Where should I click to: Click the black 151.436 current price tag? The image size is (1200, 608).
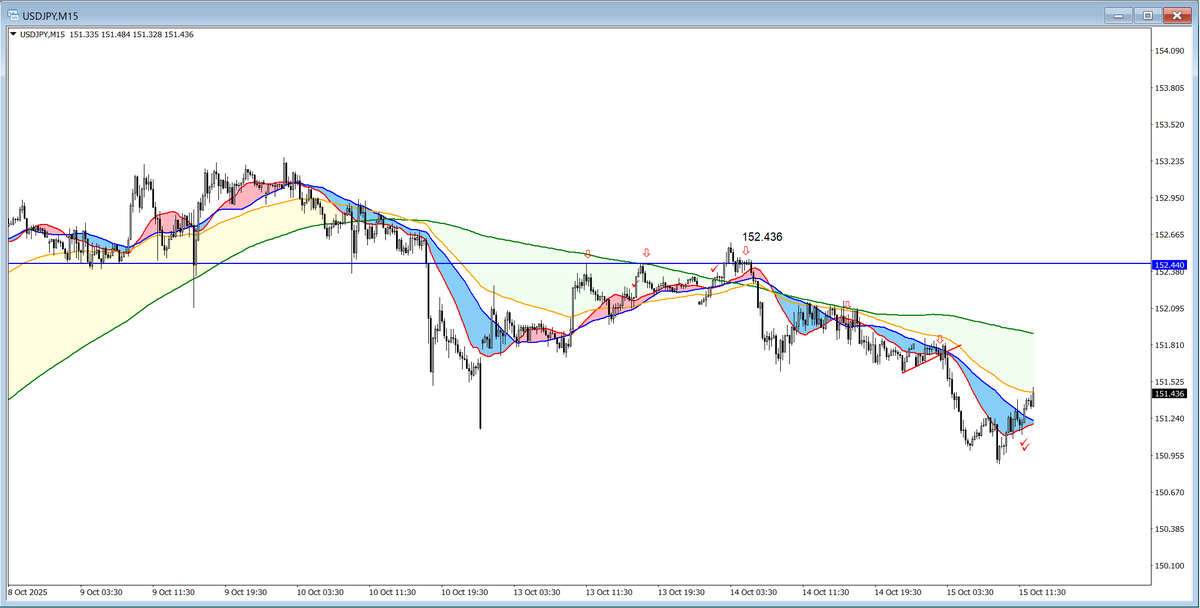click(1169, 394)
